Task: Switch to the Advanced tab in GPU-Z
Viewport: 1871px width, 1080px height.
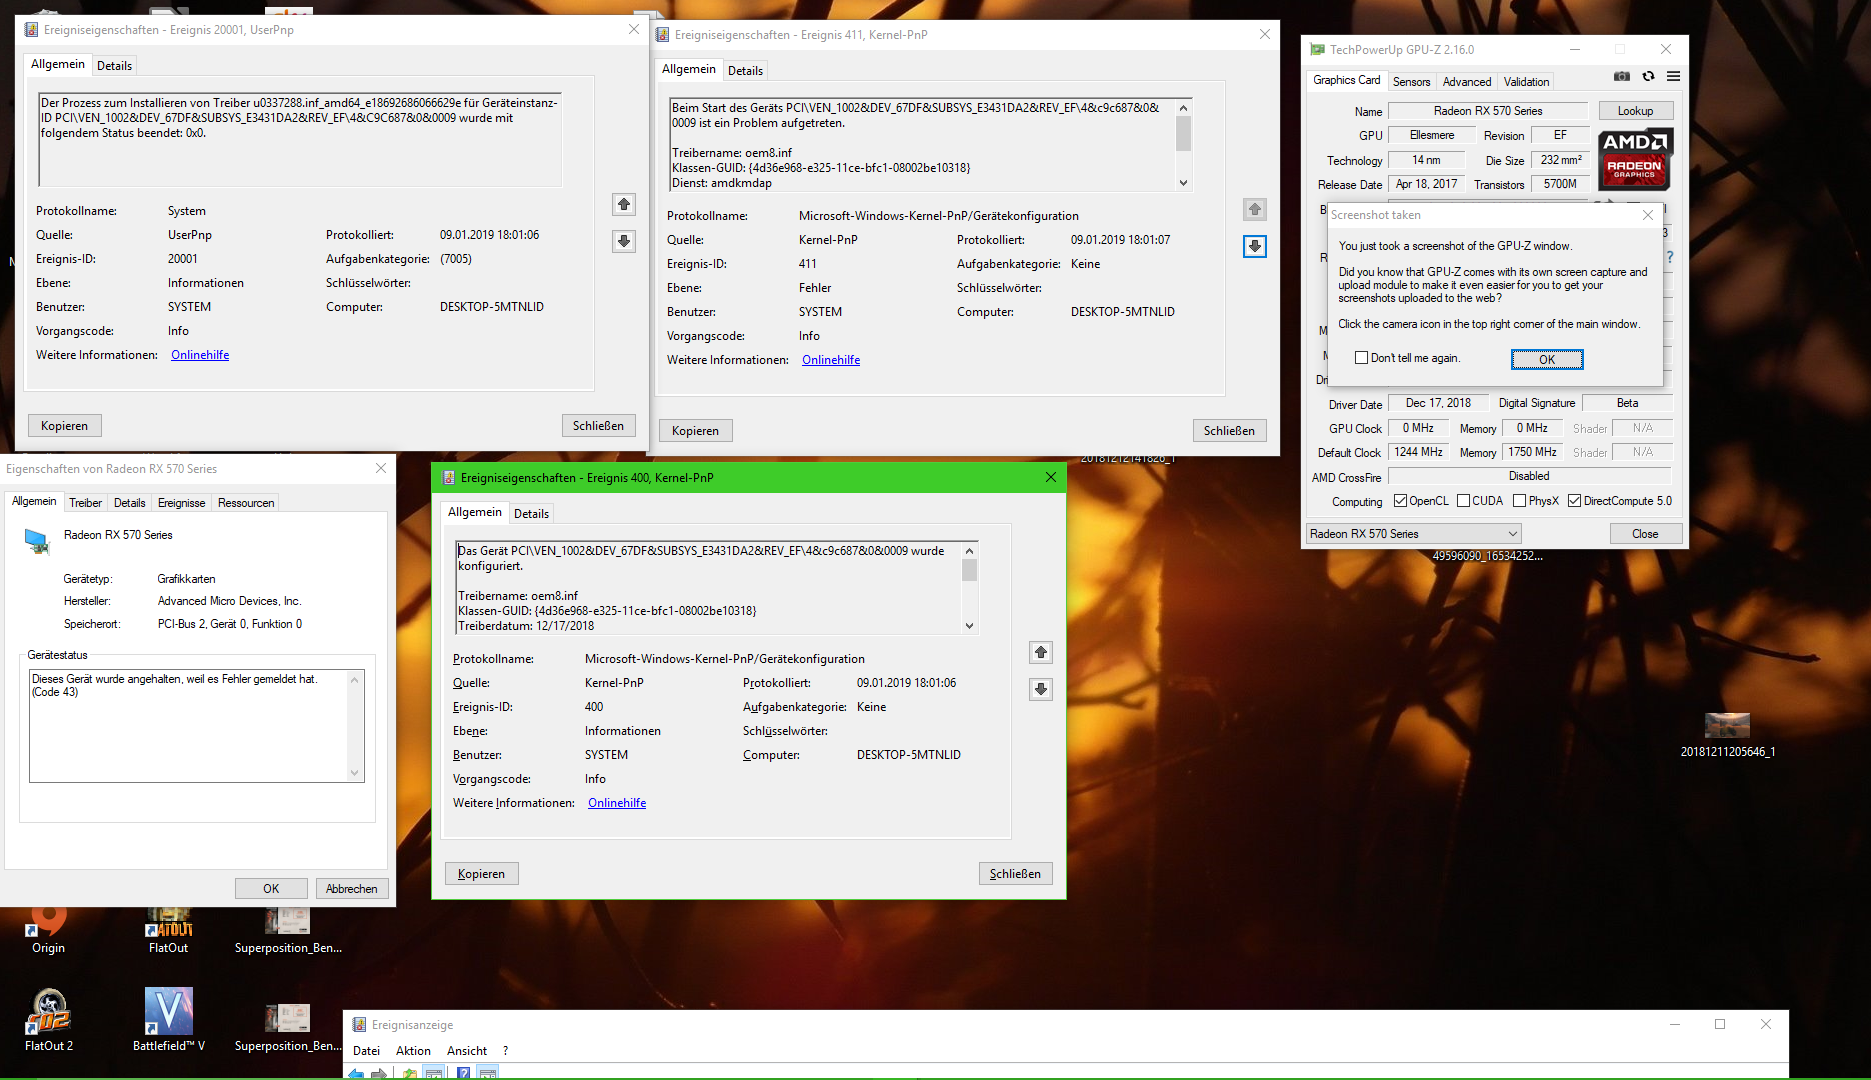Action: (x=1466, y=82)
